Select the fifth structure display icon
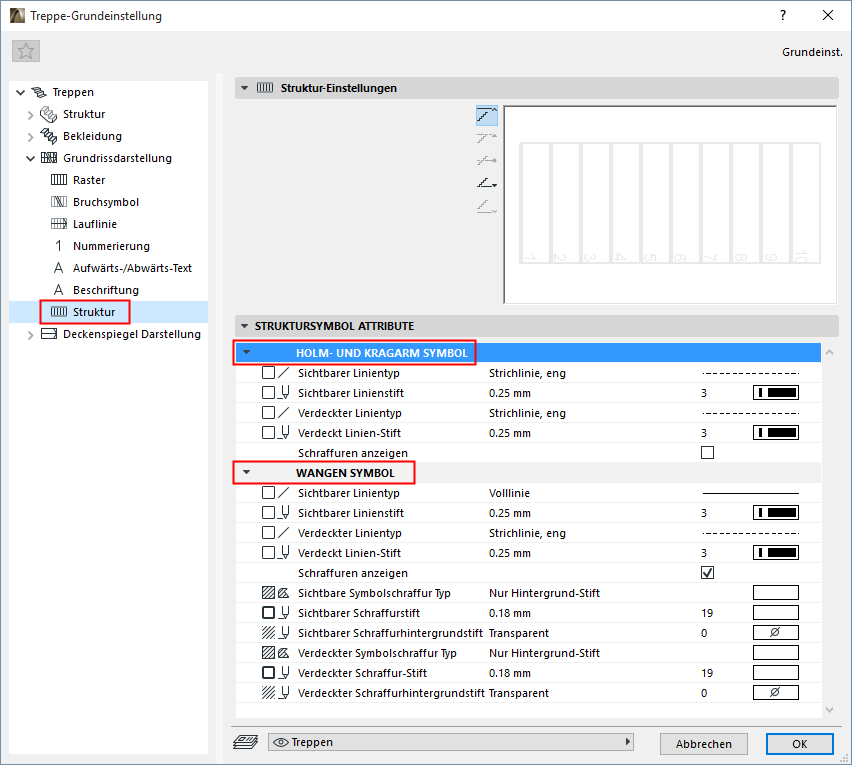 (x=487, y=206)
